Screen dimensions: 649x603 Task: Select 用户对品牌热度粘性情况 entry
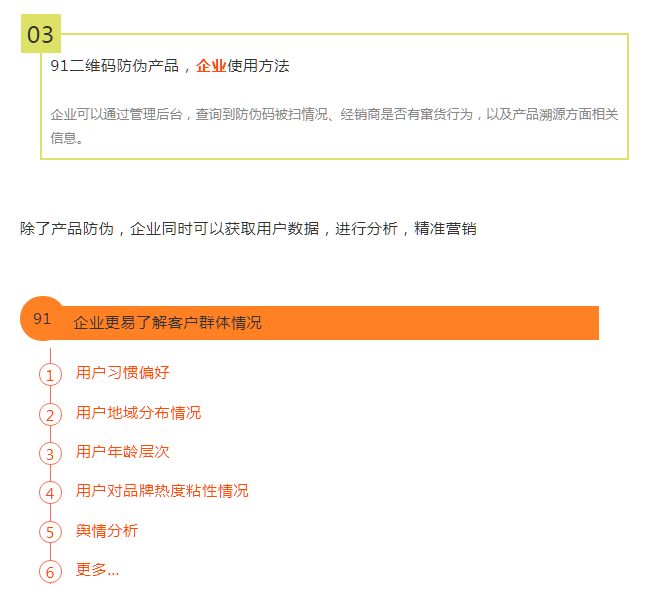tap(162, 491)
